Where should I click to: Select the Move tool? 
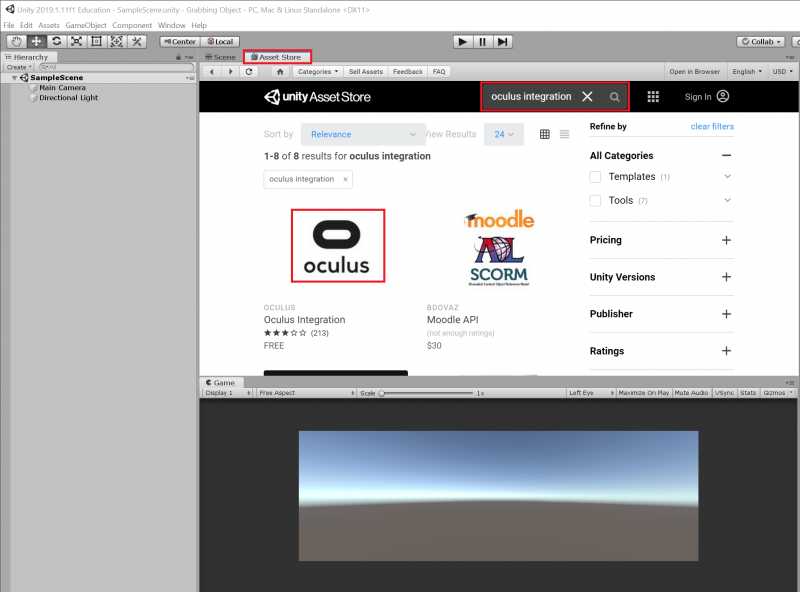tap(36, 42)
